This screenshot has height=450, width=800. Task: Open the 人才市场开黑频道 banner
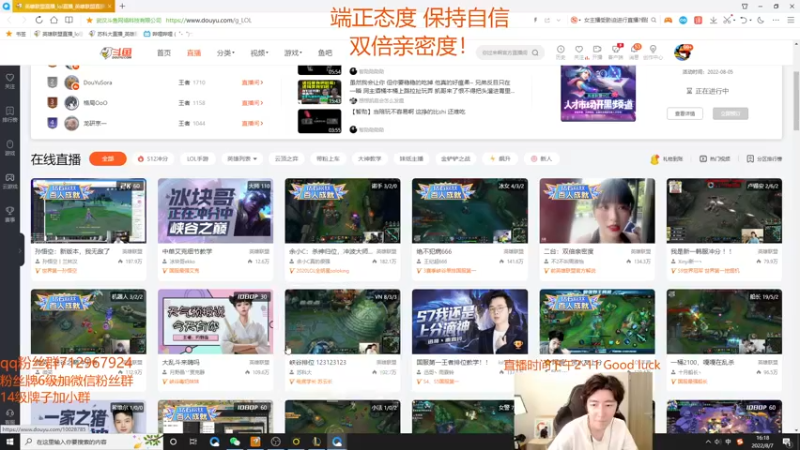(x=598, y=93)
